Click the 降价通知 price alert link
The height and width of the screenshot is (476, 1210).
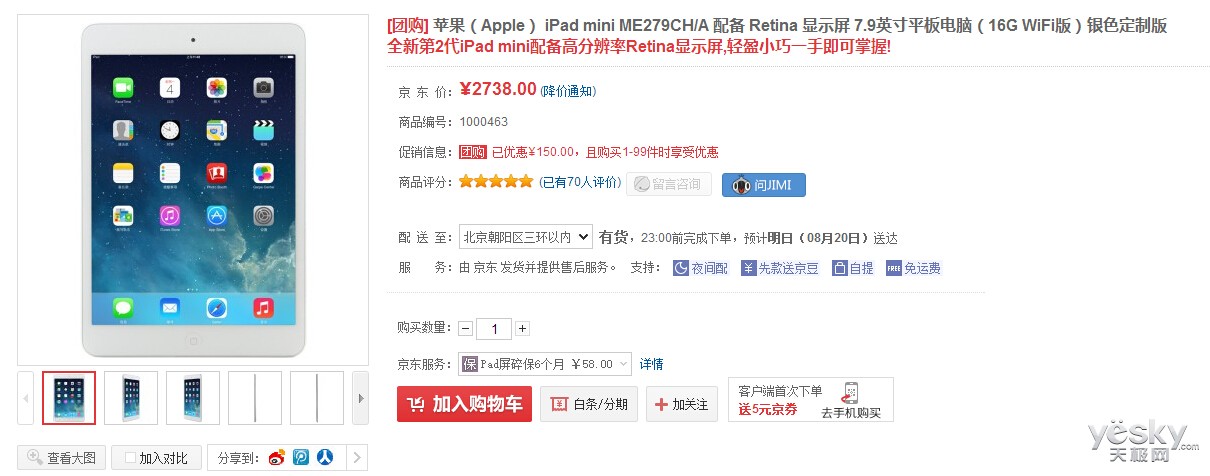point(569,91)
